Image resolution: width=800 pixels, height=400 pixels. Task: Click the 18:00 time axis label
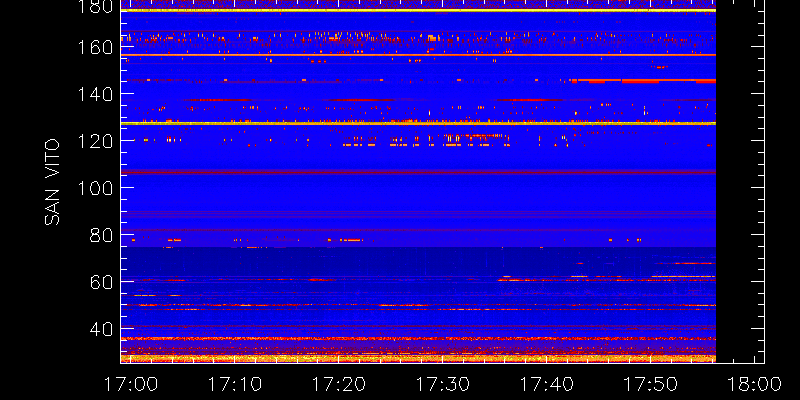[755, 384]
